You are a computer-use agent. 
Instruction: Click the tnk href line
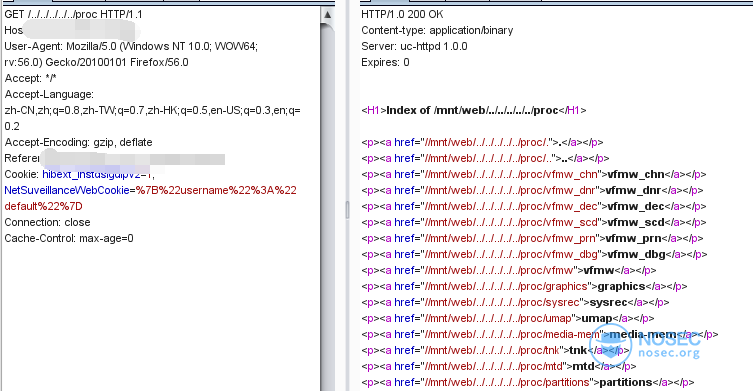point(496,350)
